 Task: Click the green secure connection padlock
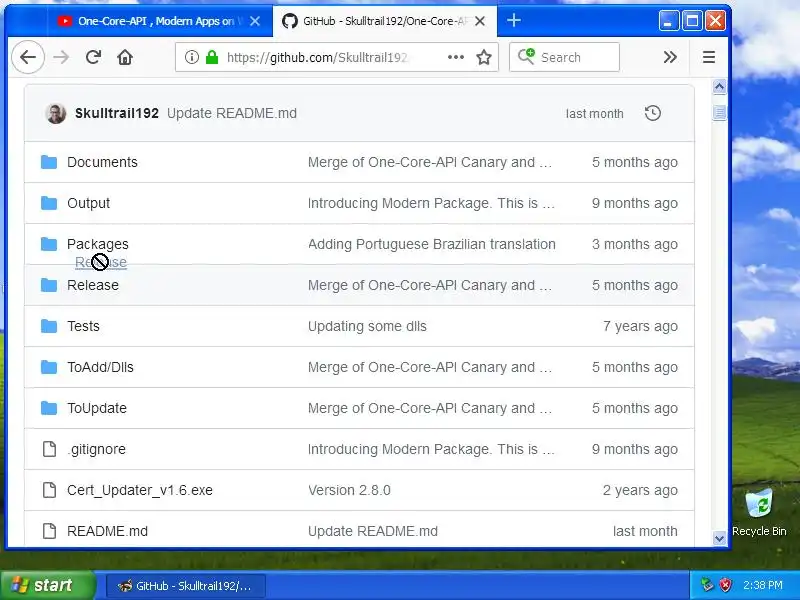(x=212, y=57)
